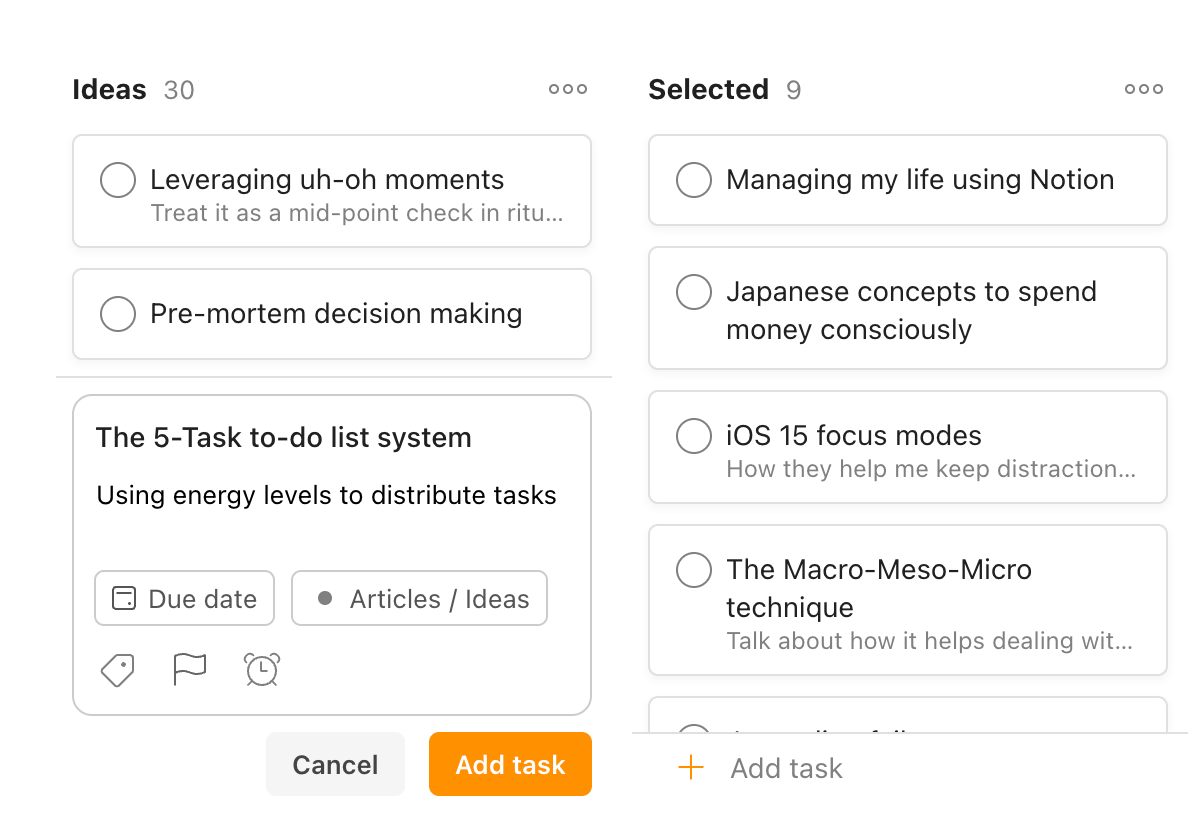Click the task description about energy levels
Viewport: 1200px width, 816px height.
tap(326, 495)
